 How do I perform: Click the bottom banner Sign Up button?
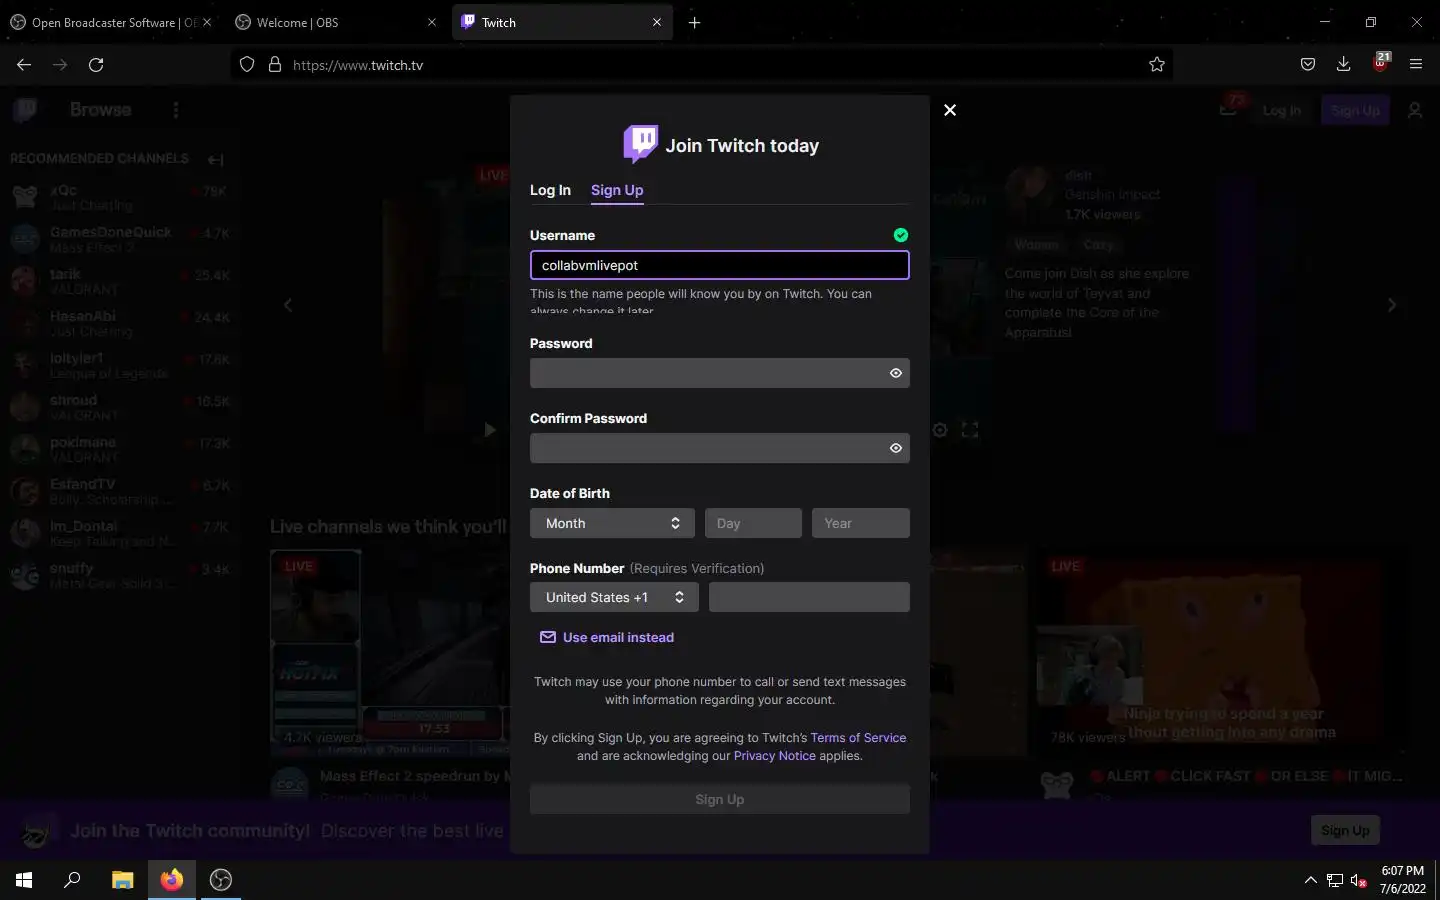[1345, 830]
